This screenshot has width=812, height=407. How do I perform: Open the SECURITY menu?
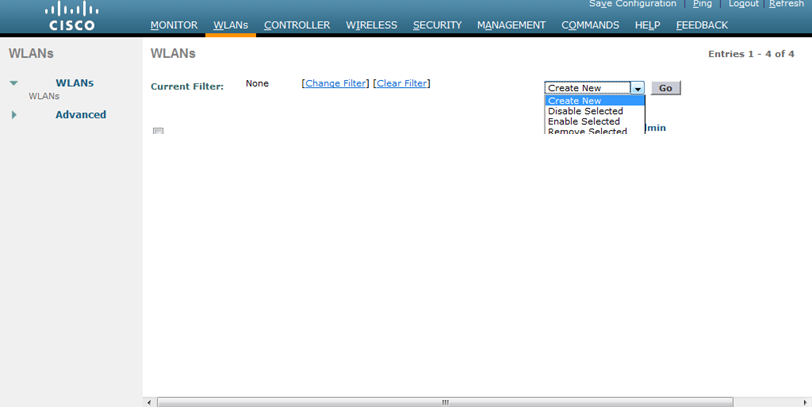(437, 25)
